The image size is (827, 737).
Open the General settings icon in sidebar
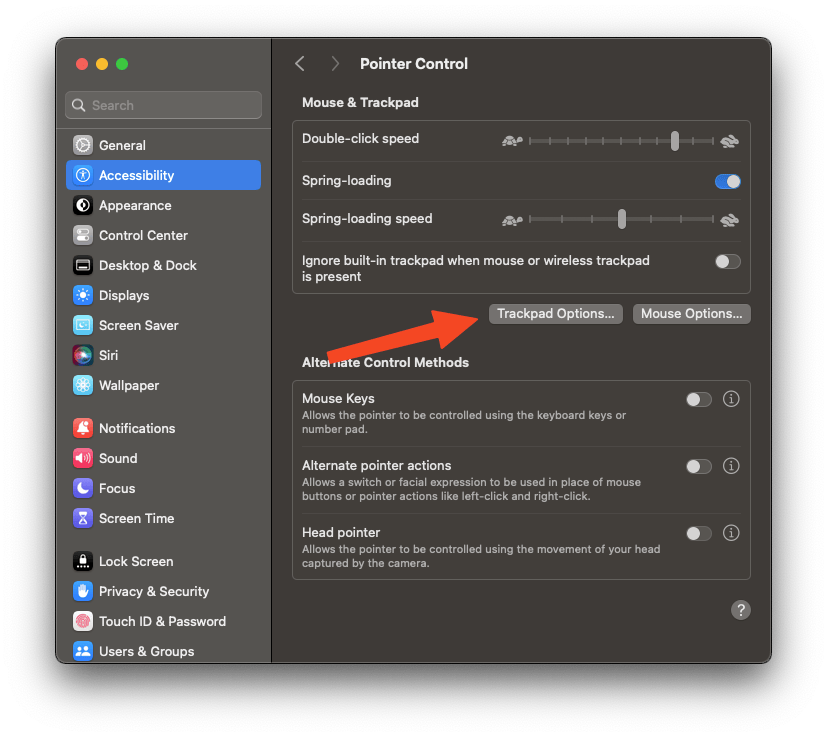click(x=83, y=145)
